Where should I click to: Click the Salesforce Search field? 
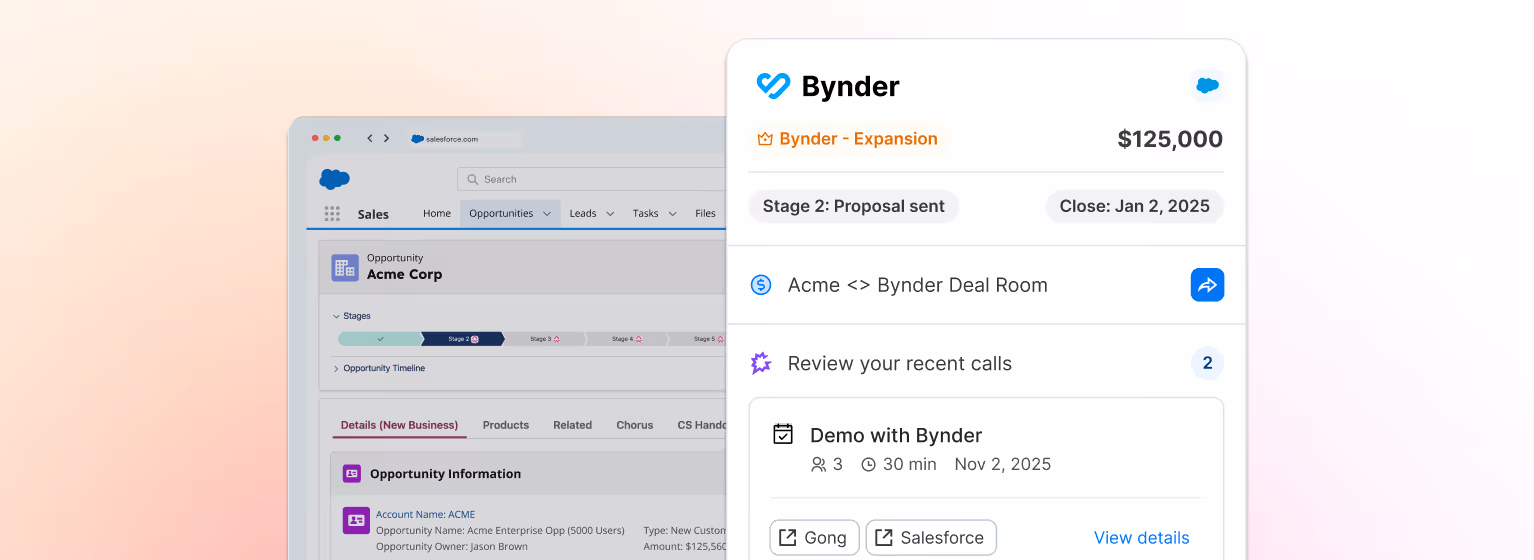(x=592, y=179)
